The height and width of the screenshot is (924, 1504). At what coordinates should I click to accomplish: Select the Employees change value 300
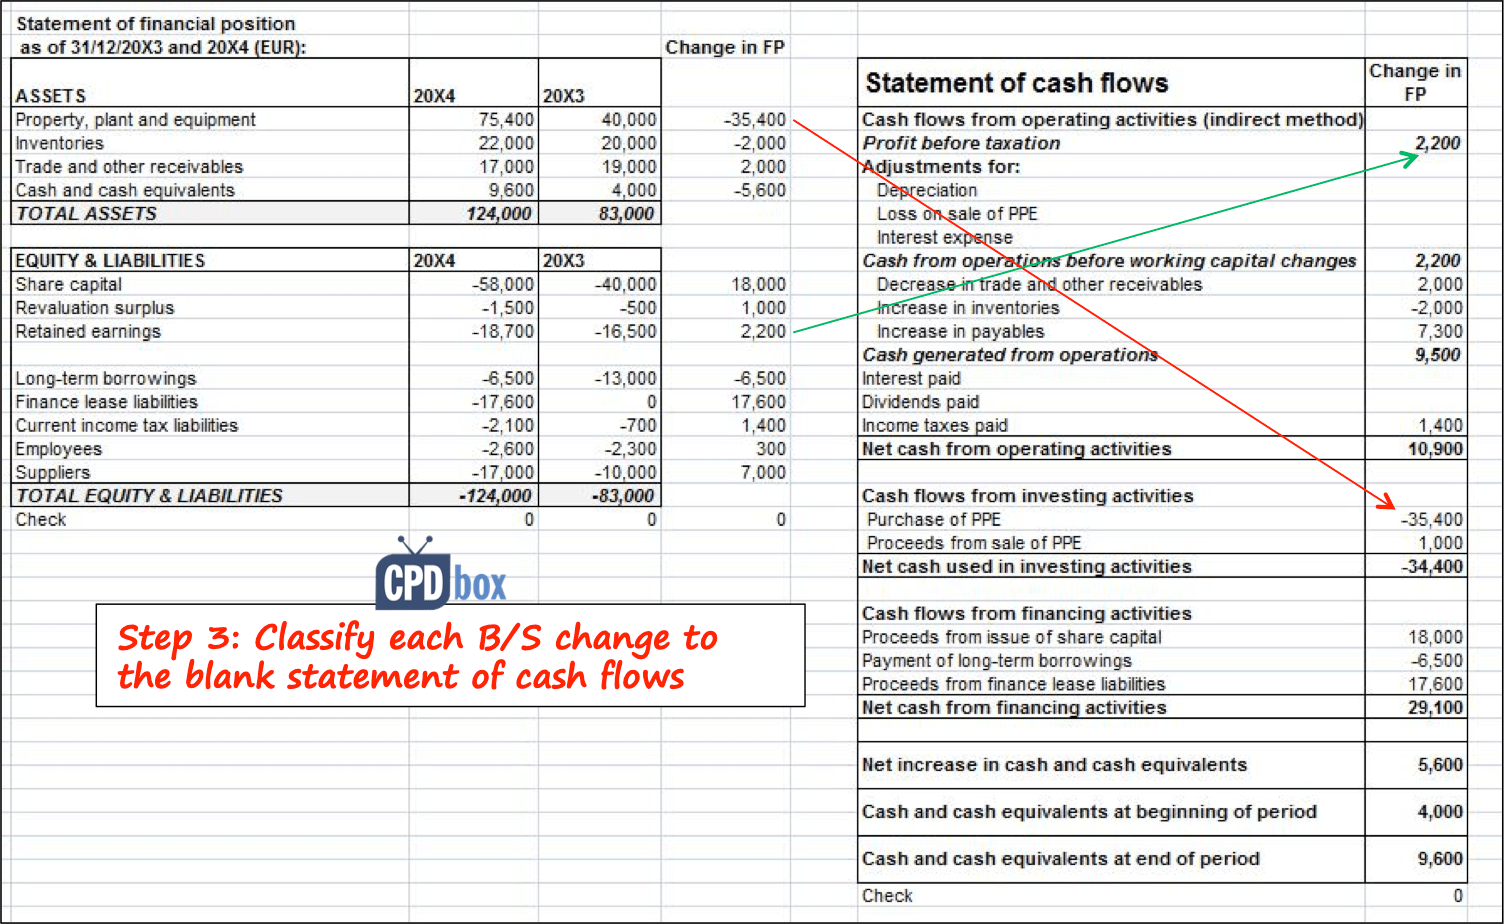[x=771, y=449]
